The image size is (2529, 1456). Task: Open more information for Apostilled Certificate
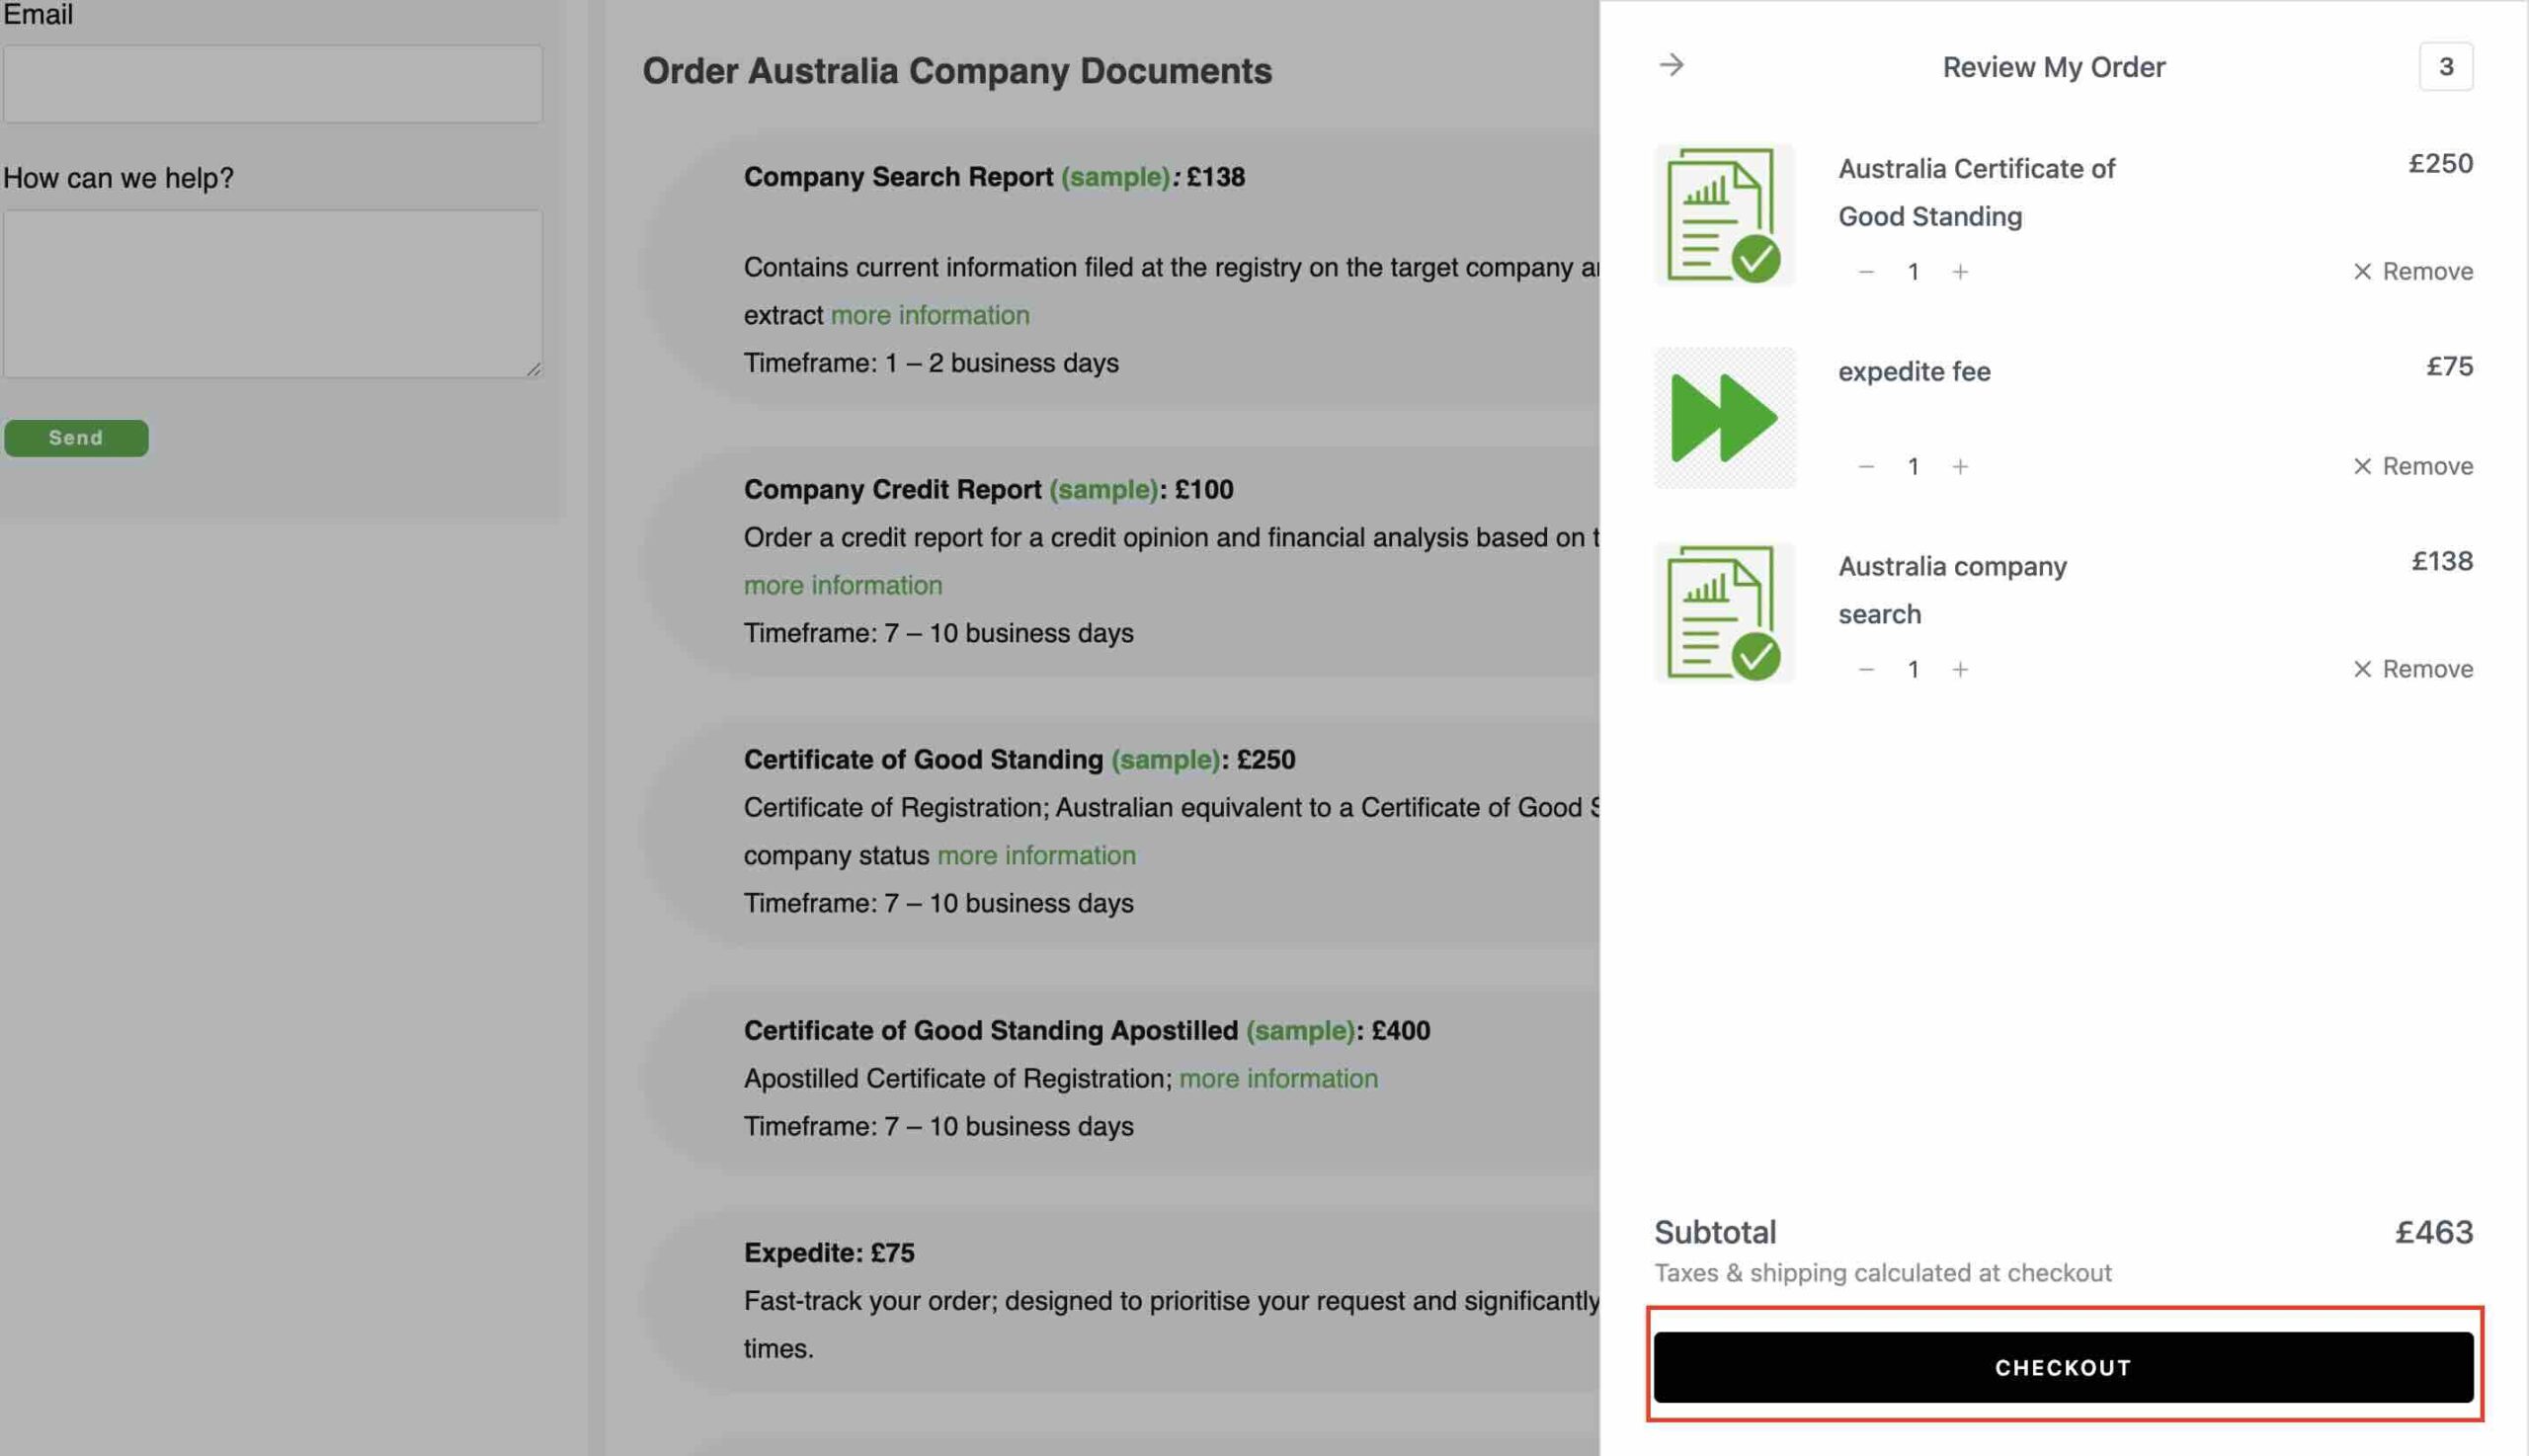point(1278,1079)
